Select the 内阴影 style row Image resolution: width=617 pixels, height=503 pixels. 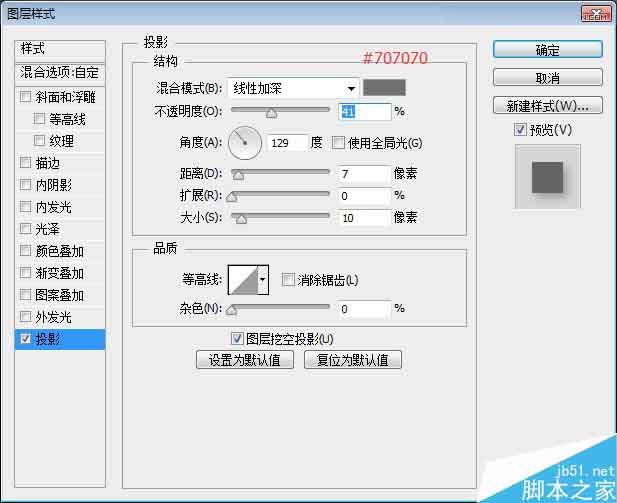(x=60, y=185)
